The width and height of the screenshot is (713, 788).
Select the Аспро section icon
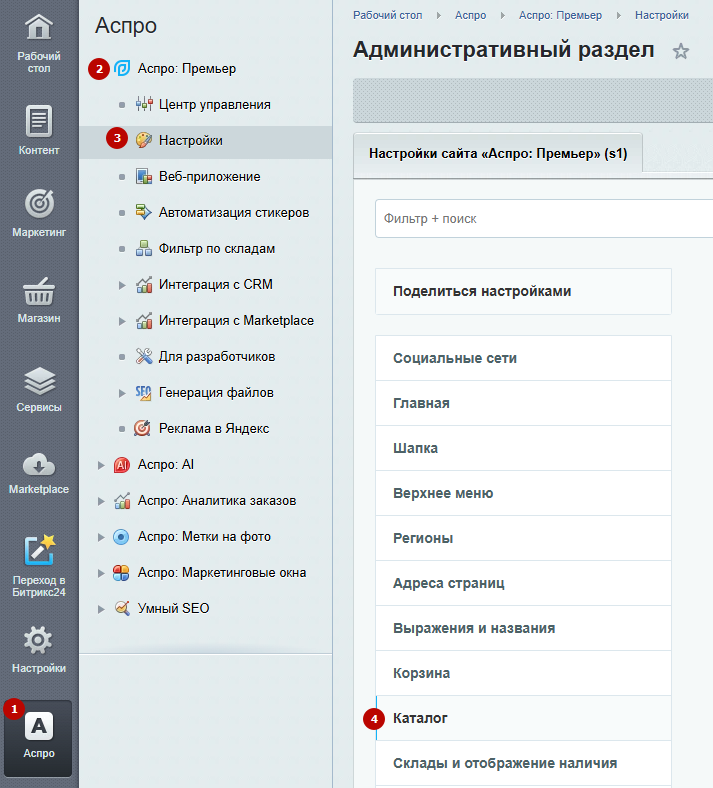(x=39, y=726)
